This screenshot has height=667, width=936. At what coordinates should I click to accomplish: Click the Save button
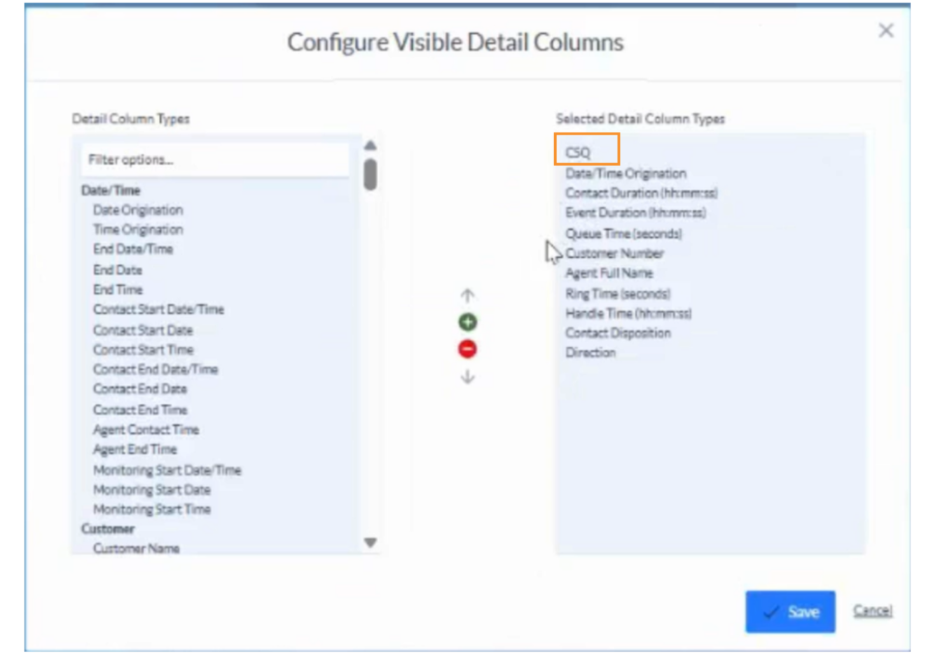point(789,611)
